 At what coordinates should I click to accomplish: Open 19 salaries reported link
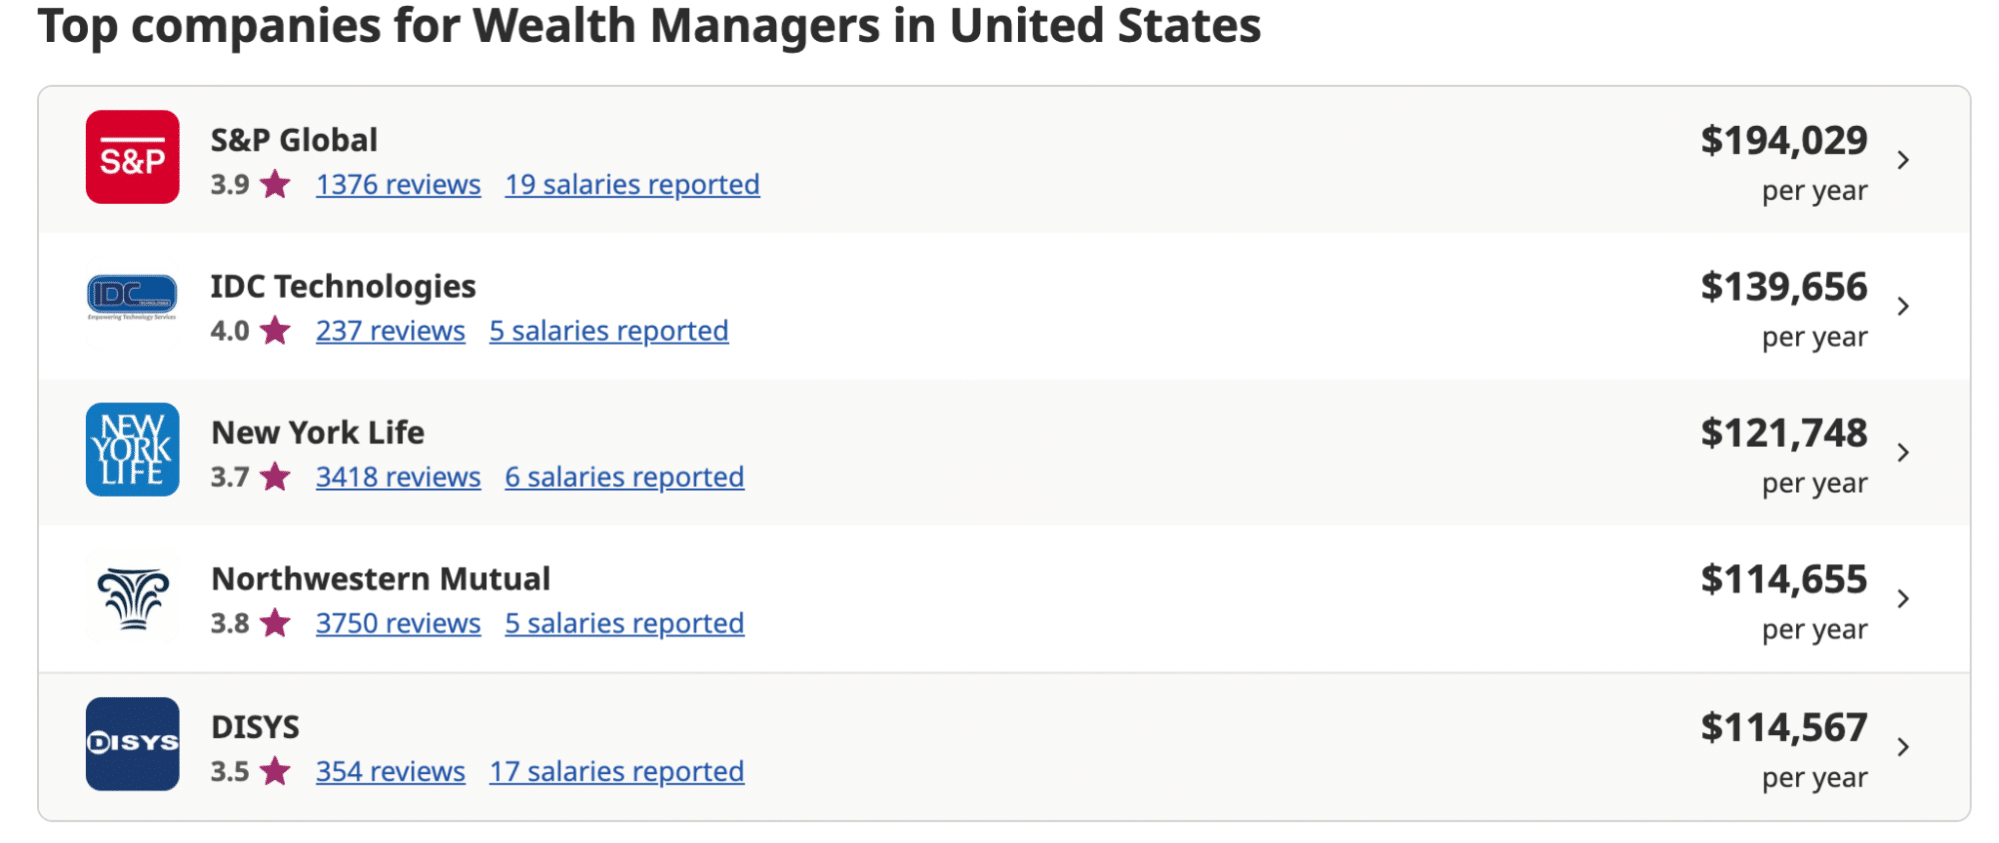[632, 185]
